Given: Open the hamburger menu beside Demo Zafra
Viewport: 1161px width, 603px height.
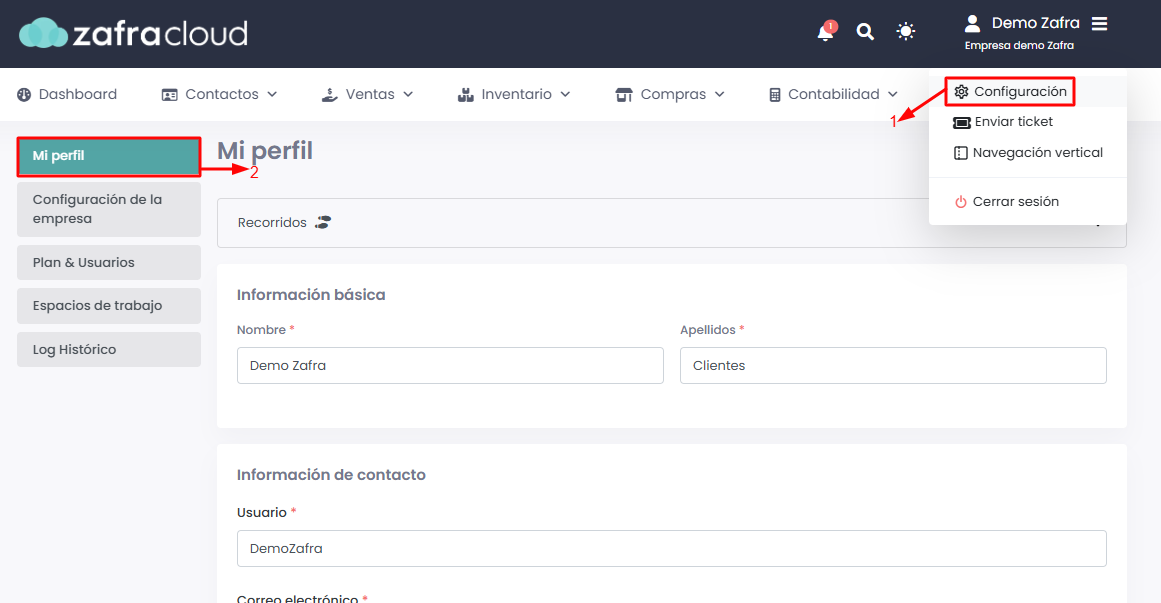Looking at the screenshot, I should pos(1100,24).
